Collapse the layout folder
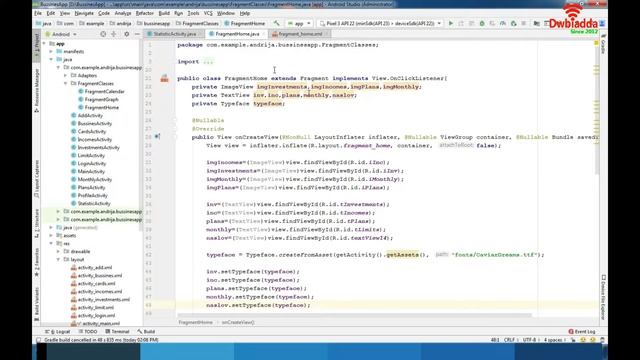The height and width of the screenshot is (360, 640). click(x=58, y=260)
